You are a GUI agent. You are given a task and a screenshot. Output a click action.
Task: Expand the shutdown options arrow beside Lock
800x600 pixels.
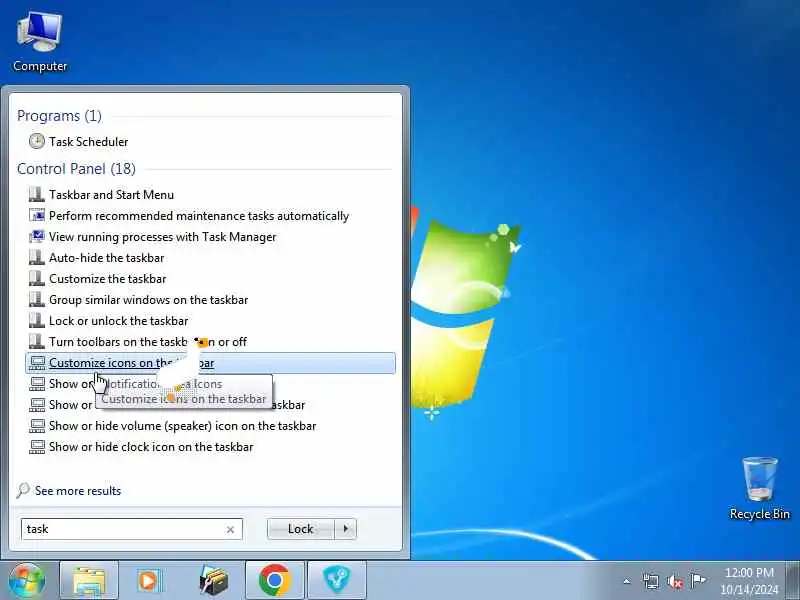click(x=346, y=529)
